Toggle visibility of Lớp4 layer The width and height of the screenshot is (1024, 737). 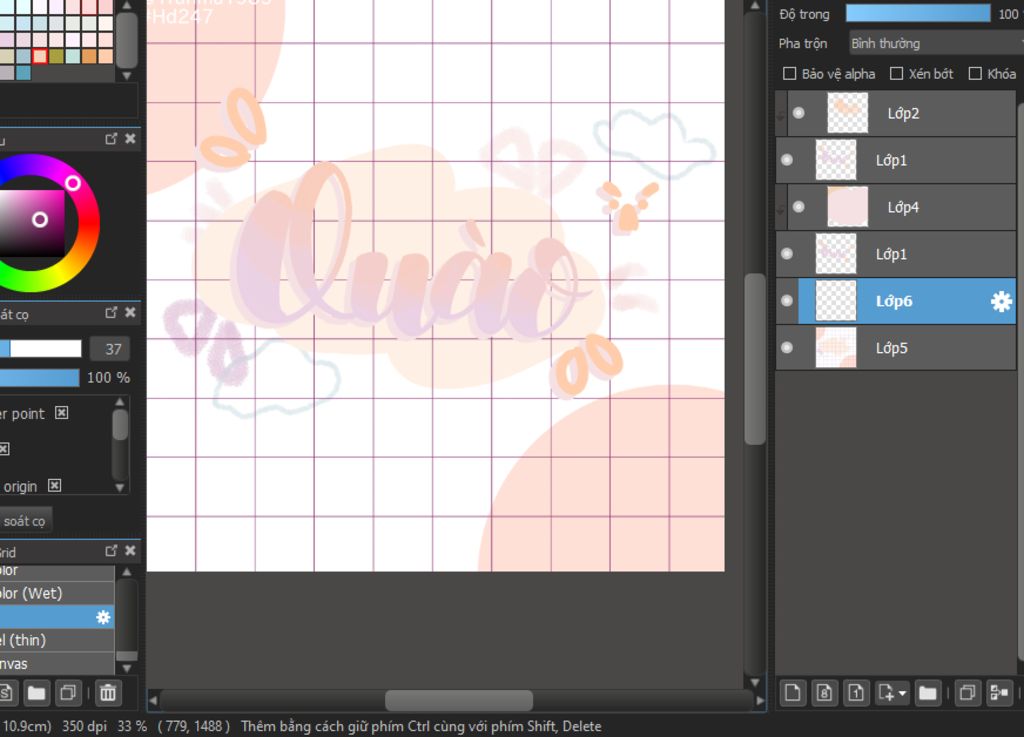(x=798, y=207)
